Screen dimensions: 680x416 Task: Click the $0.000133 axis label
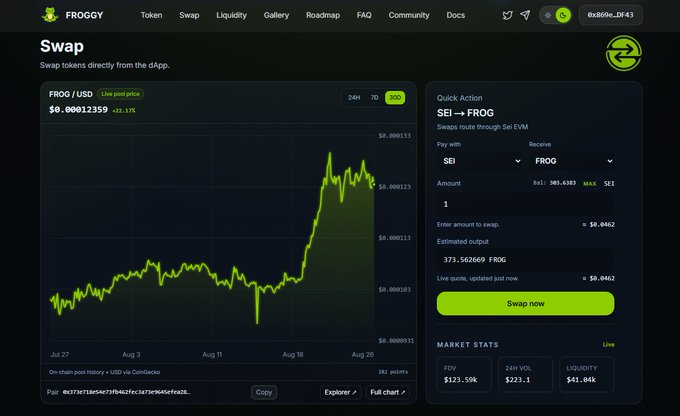tap(394, 136)
